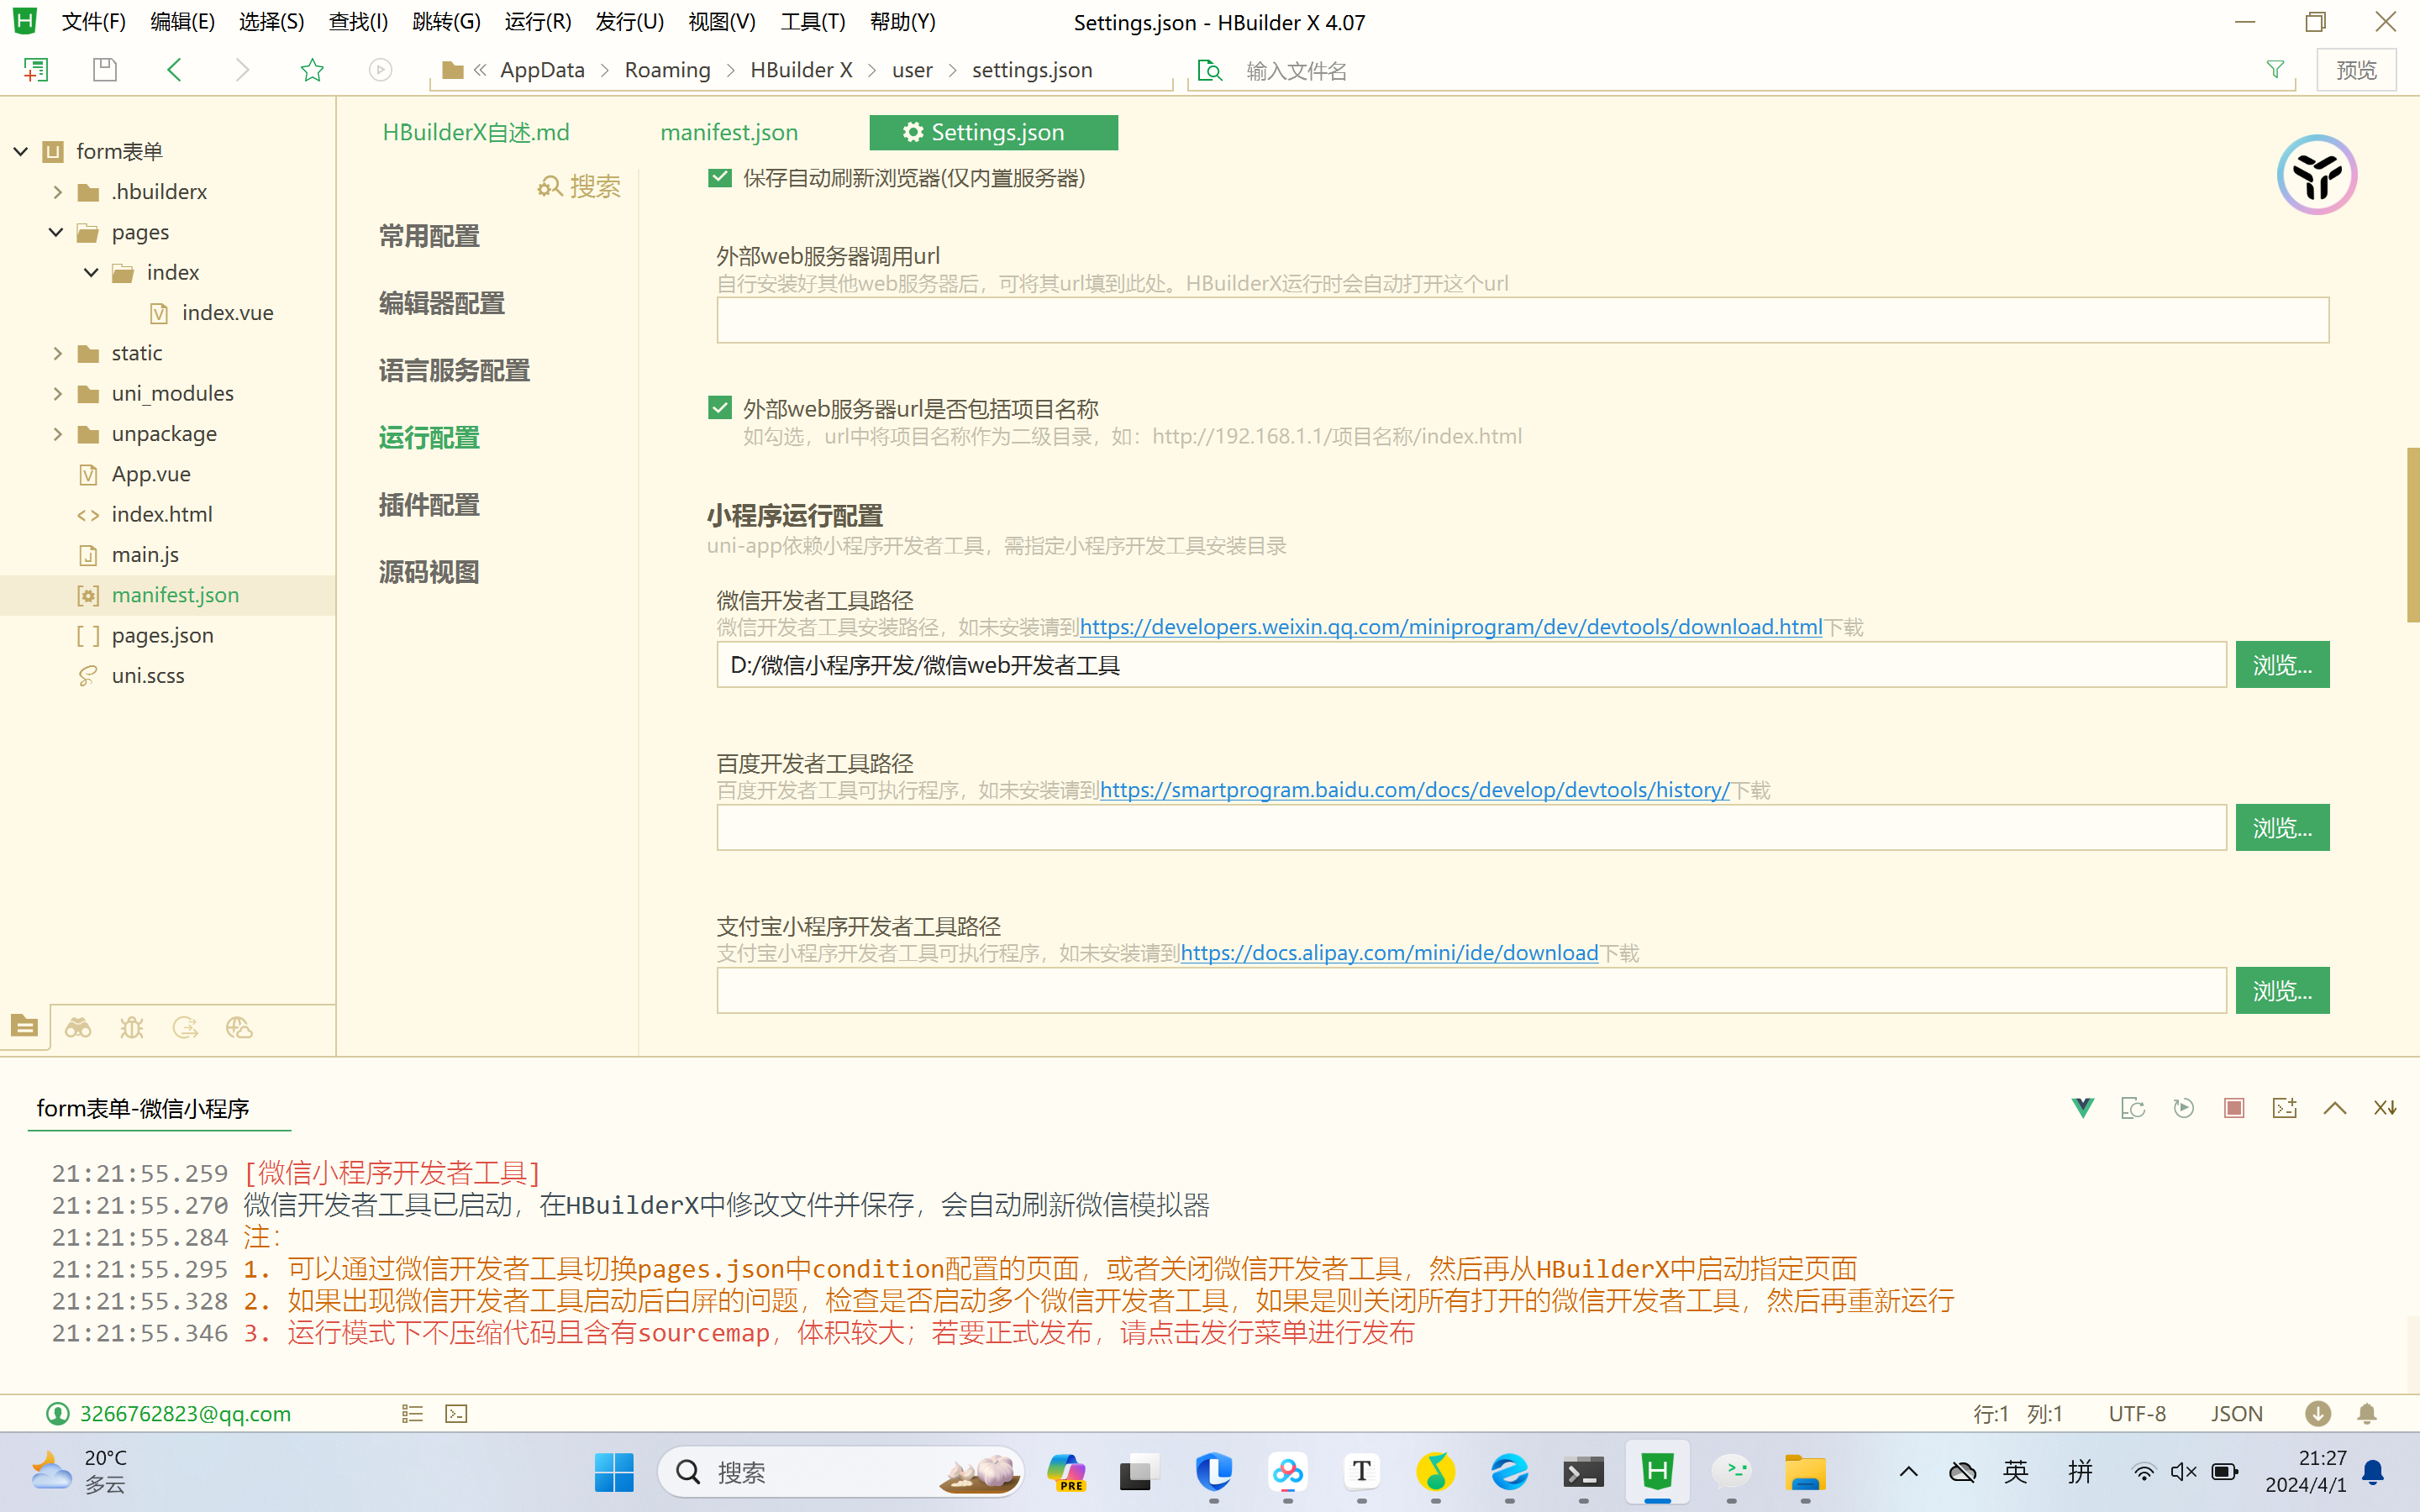Stop the running console with red square

pos(2233,1108)
